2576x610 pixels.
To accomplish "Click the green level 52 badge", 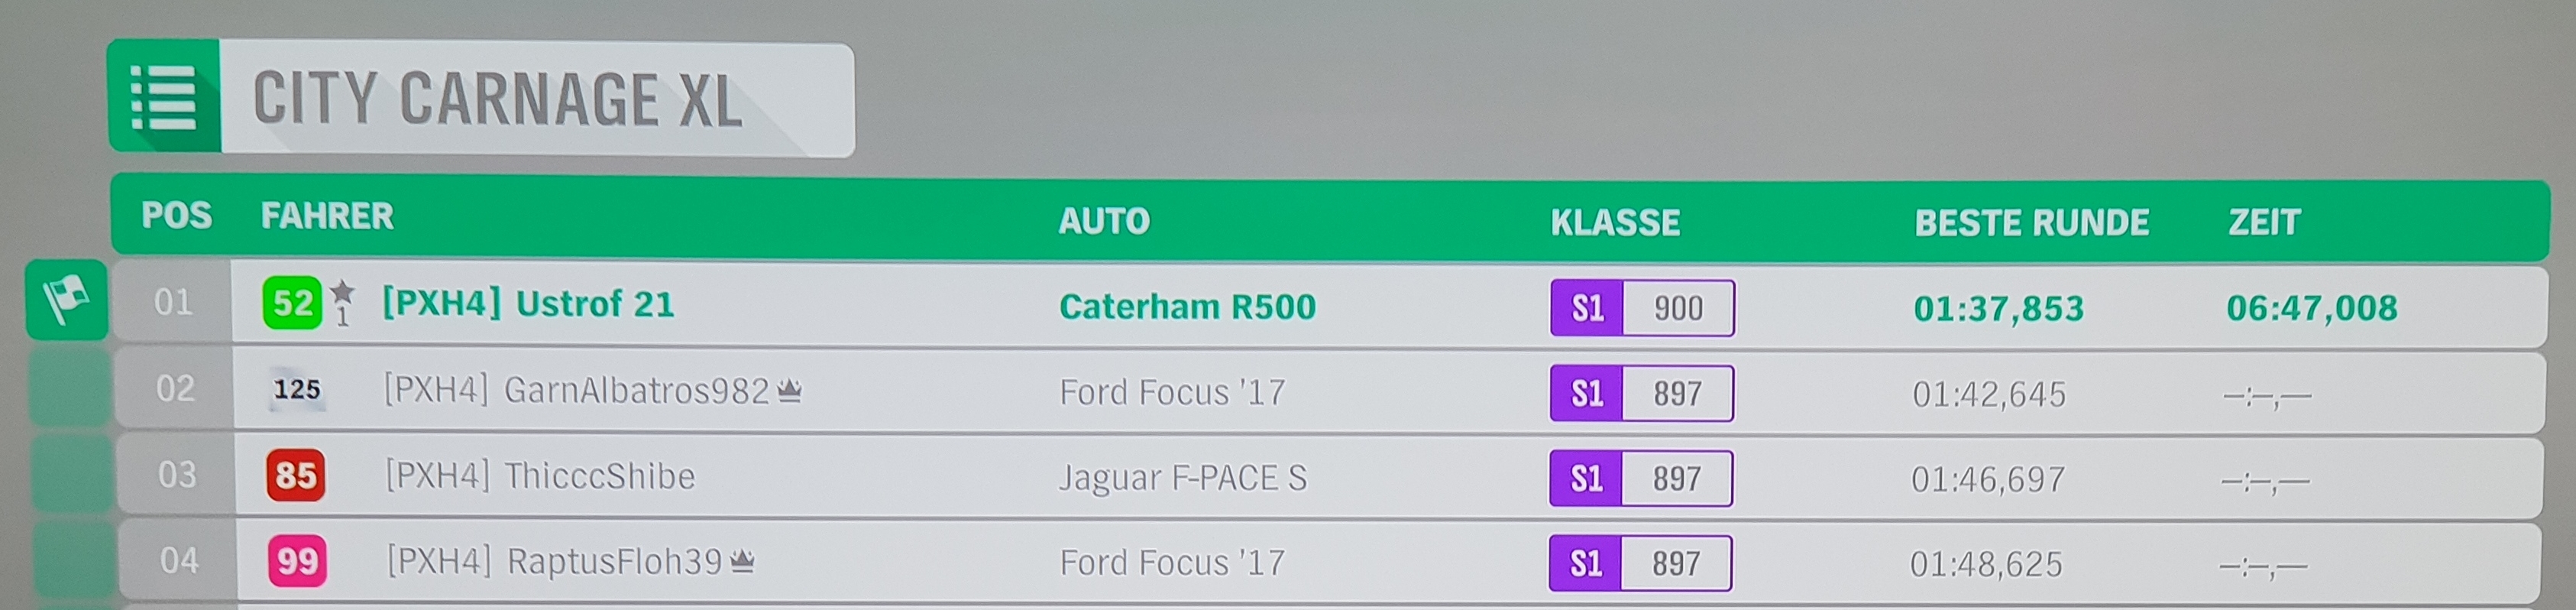I will [x=292, y=303].
